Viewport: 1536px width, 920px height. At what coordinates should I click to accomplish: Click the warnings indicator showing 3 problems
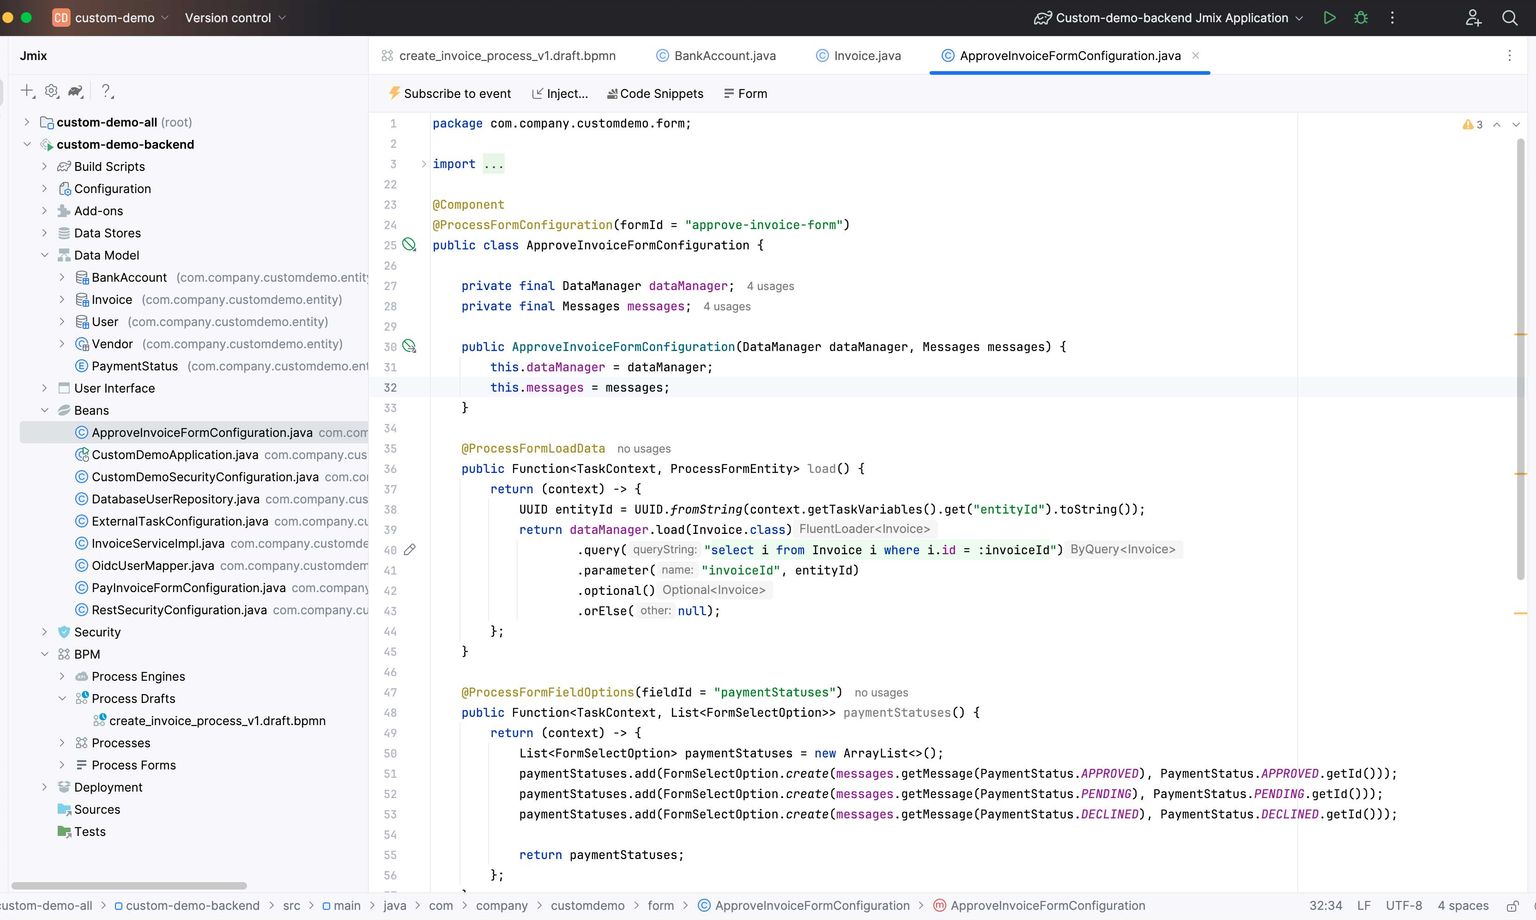[1472, 125]
